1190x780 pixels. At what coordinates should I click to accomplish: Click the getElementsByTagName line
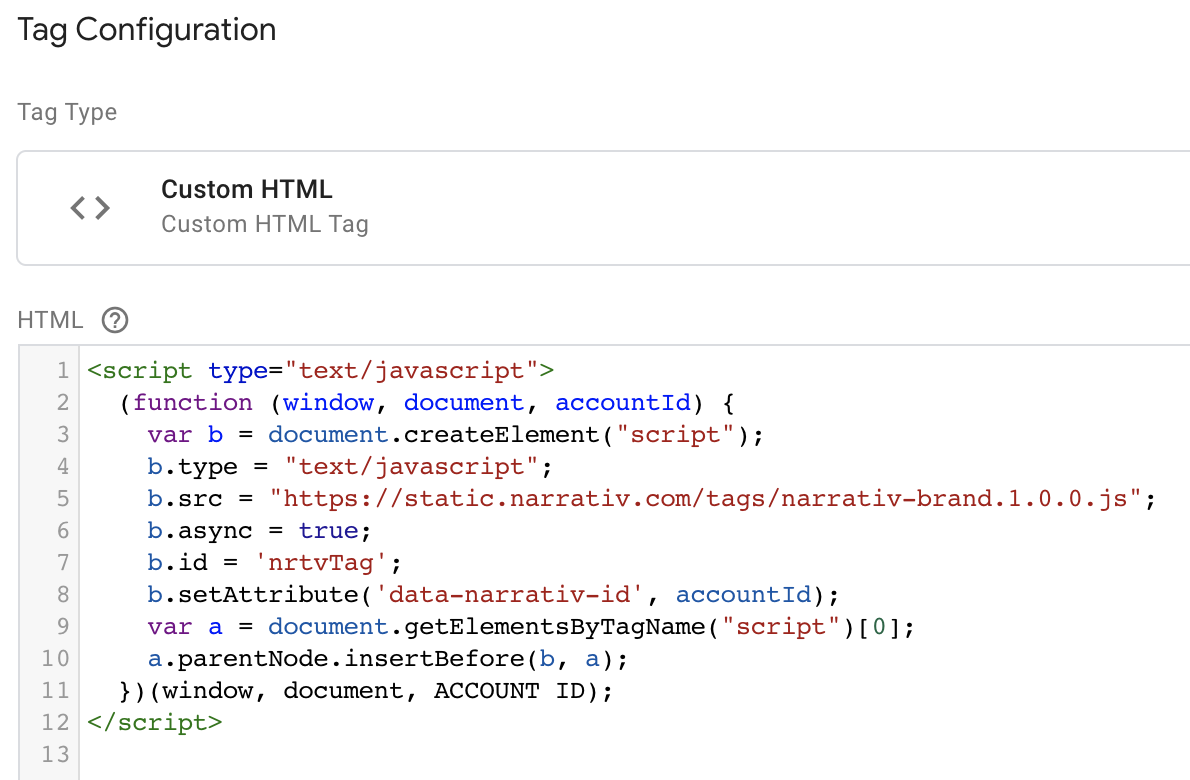pos(531,626)
